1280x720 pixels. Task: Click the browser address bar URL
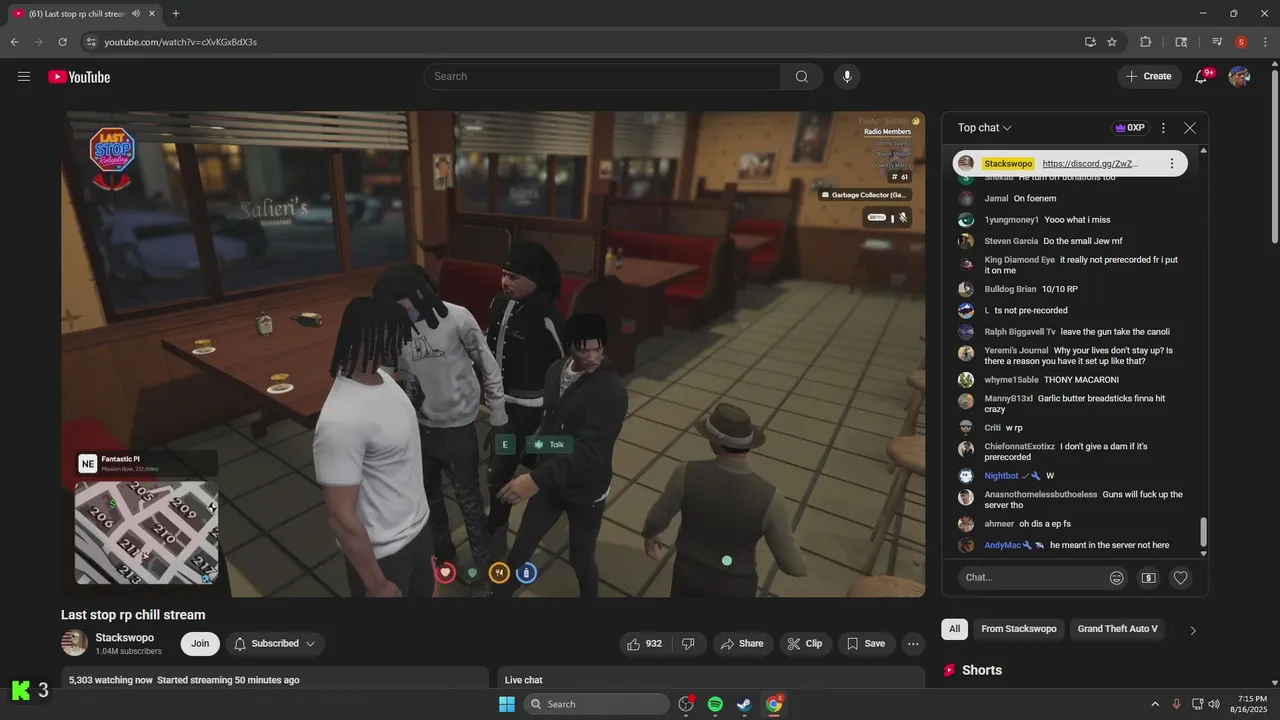[x=181, y=42]
